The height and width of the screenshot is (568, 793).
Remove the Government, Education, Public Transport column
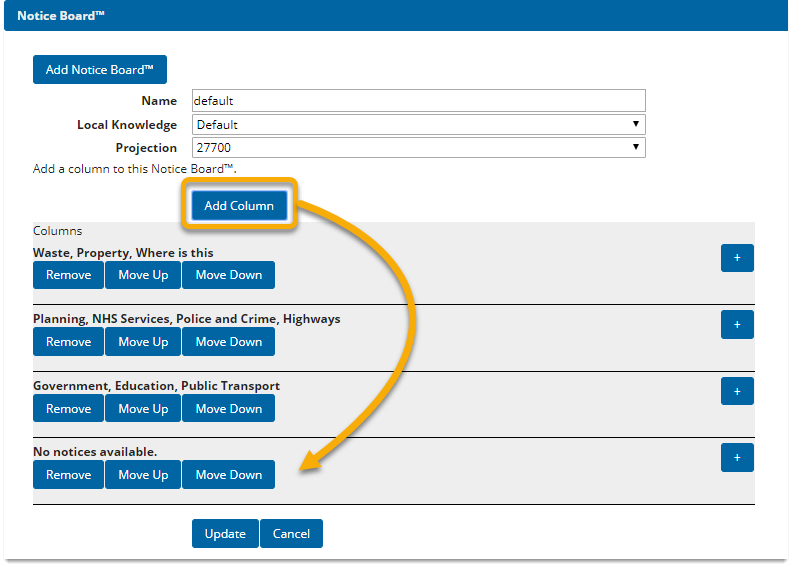click(x=68, y=409)
